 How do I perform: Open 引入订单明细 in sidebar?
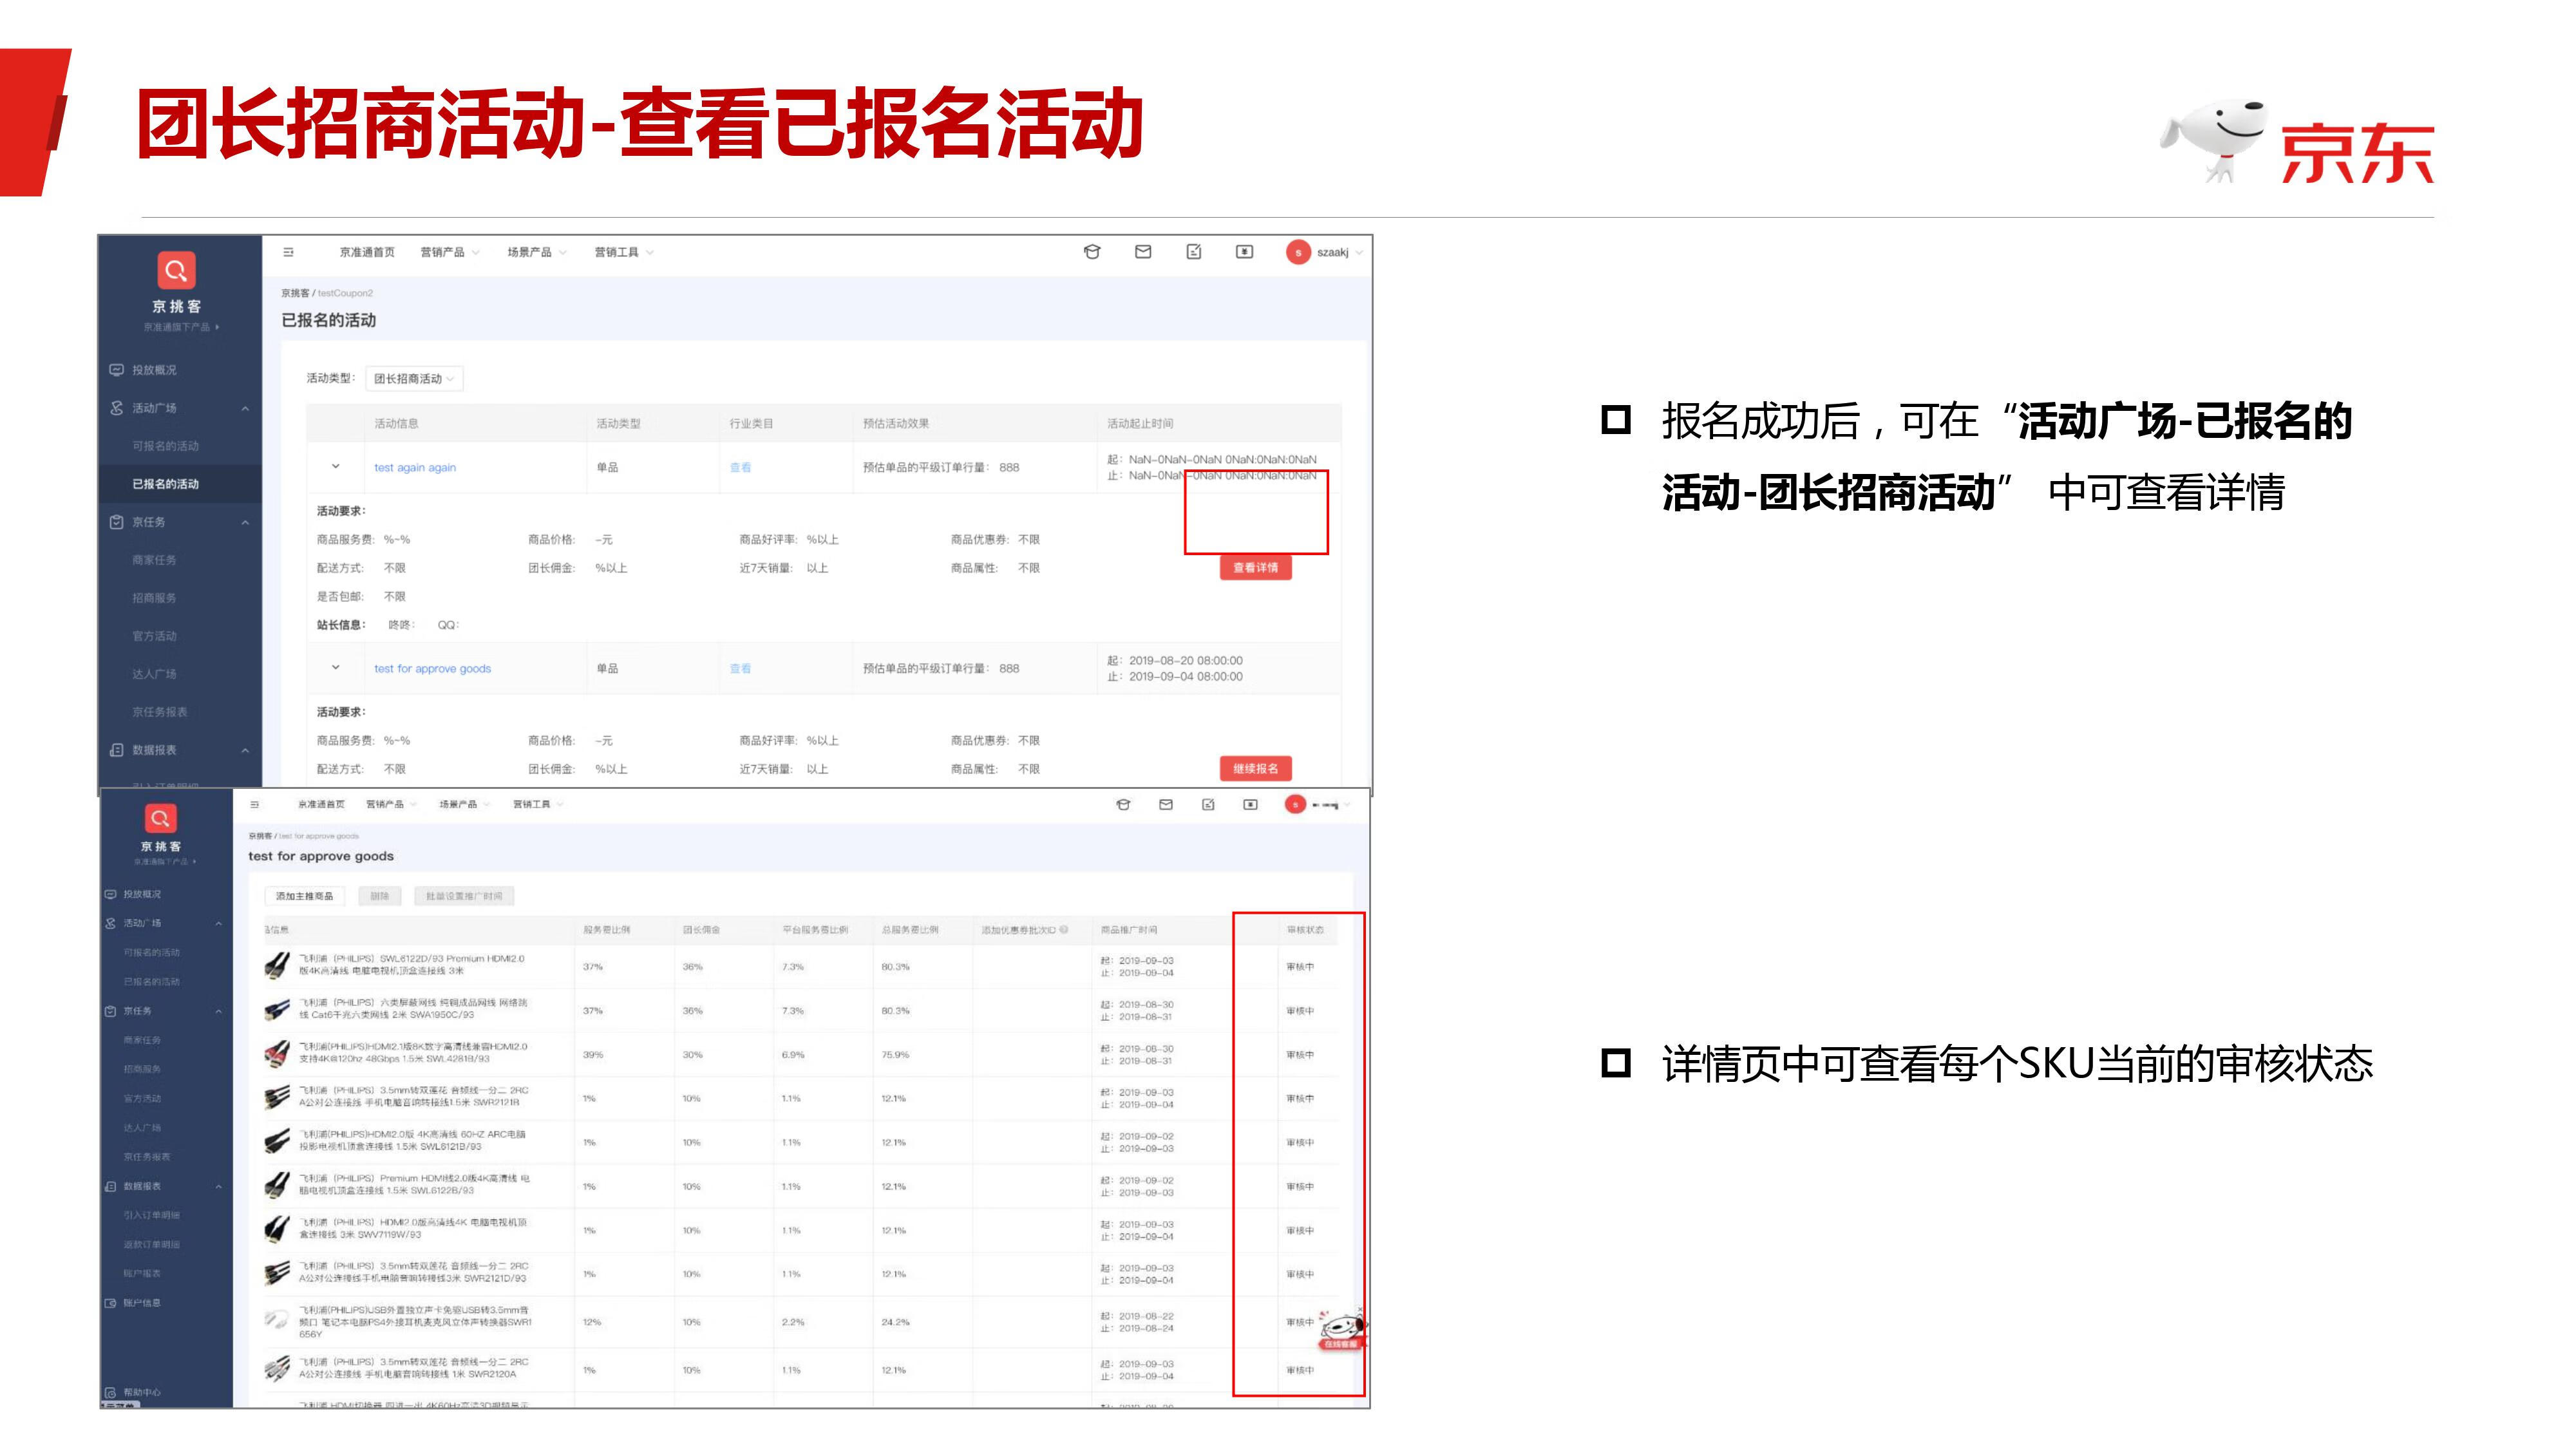pos(152,1215)
